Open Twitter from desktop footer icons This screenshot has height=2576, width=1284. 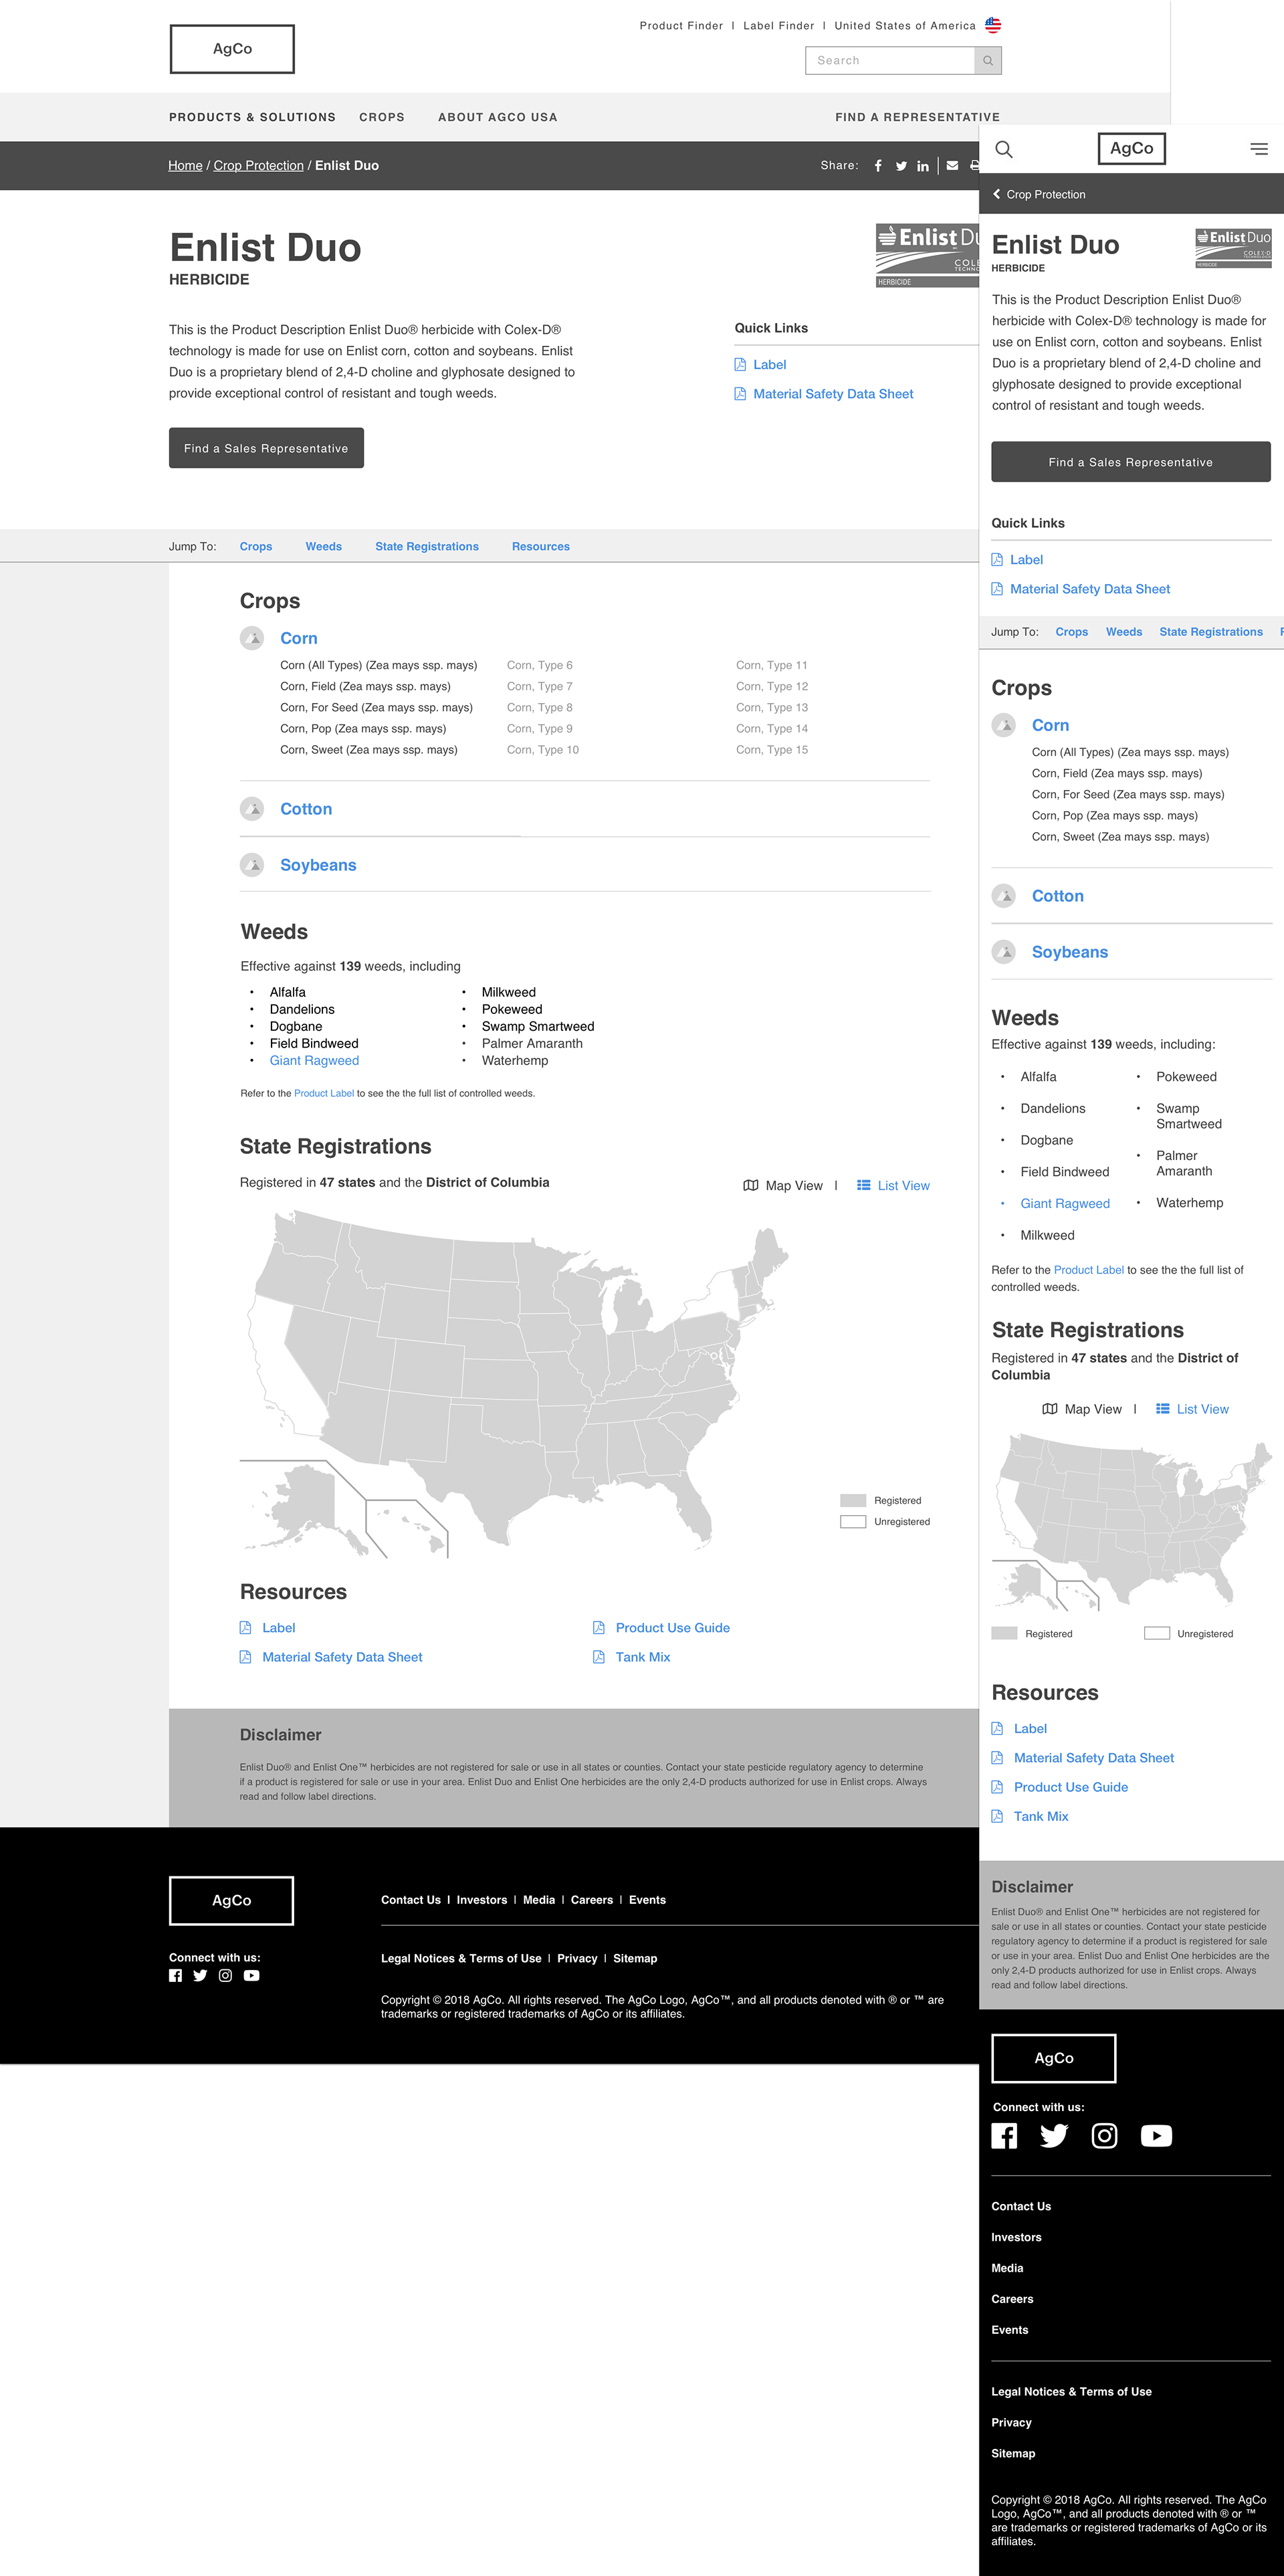tap(200, 1976)
